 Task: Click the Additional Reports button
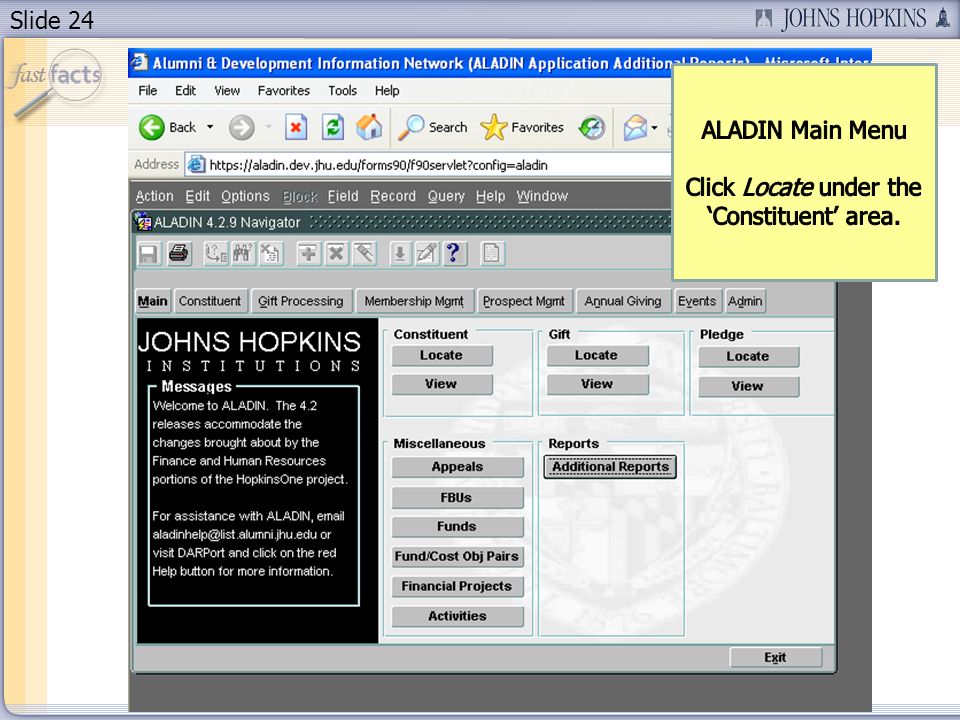click(610, 467)
